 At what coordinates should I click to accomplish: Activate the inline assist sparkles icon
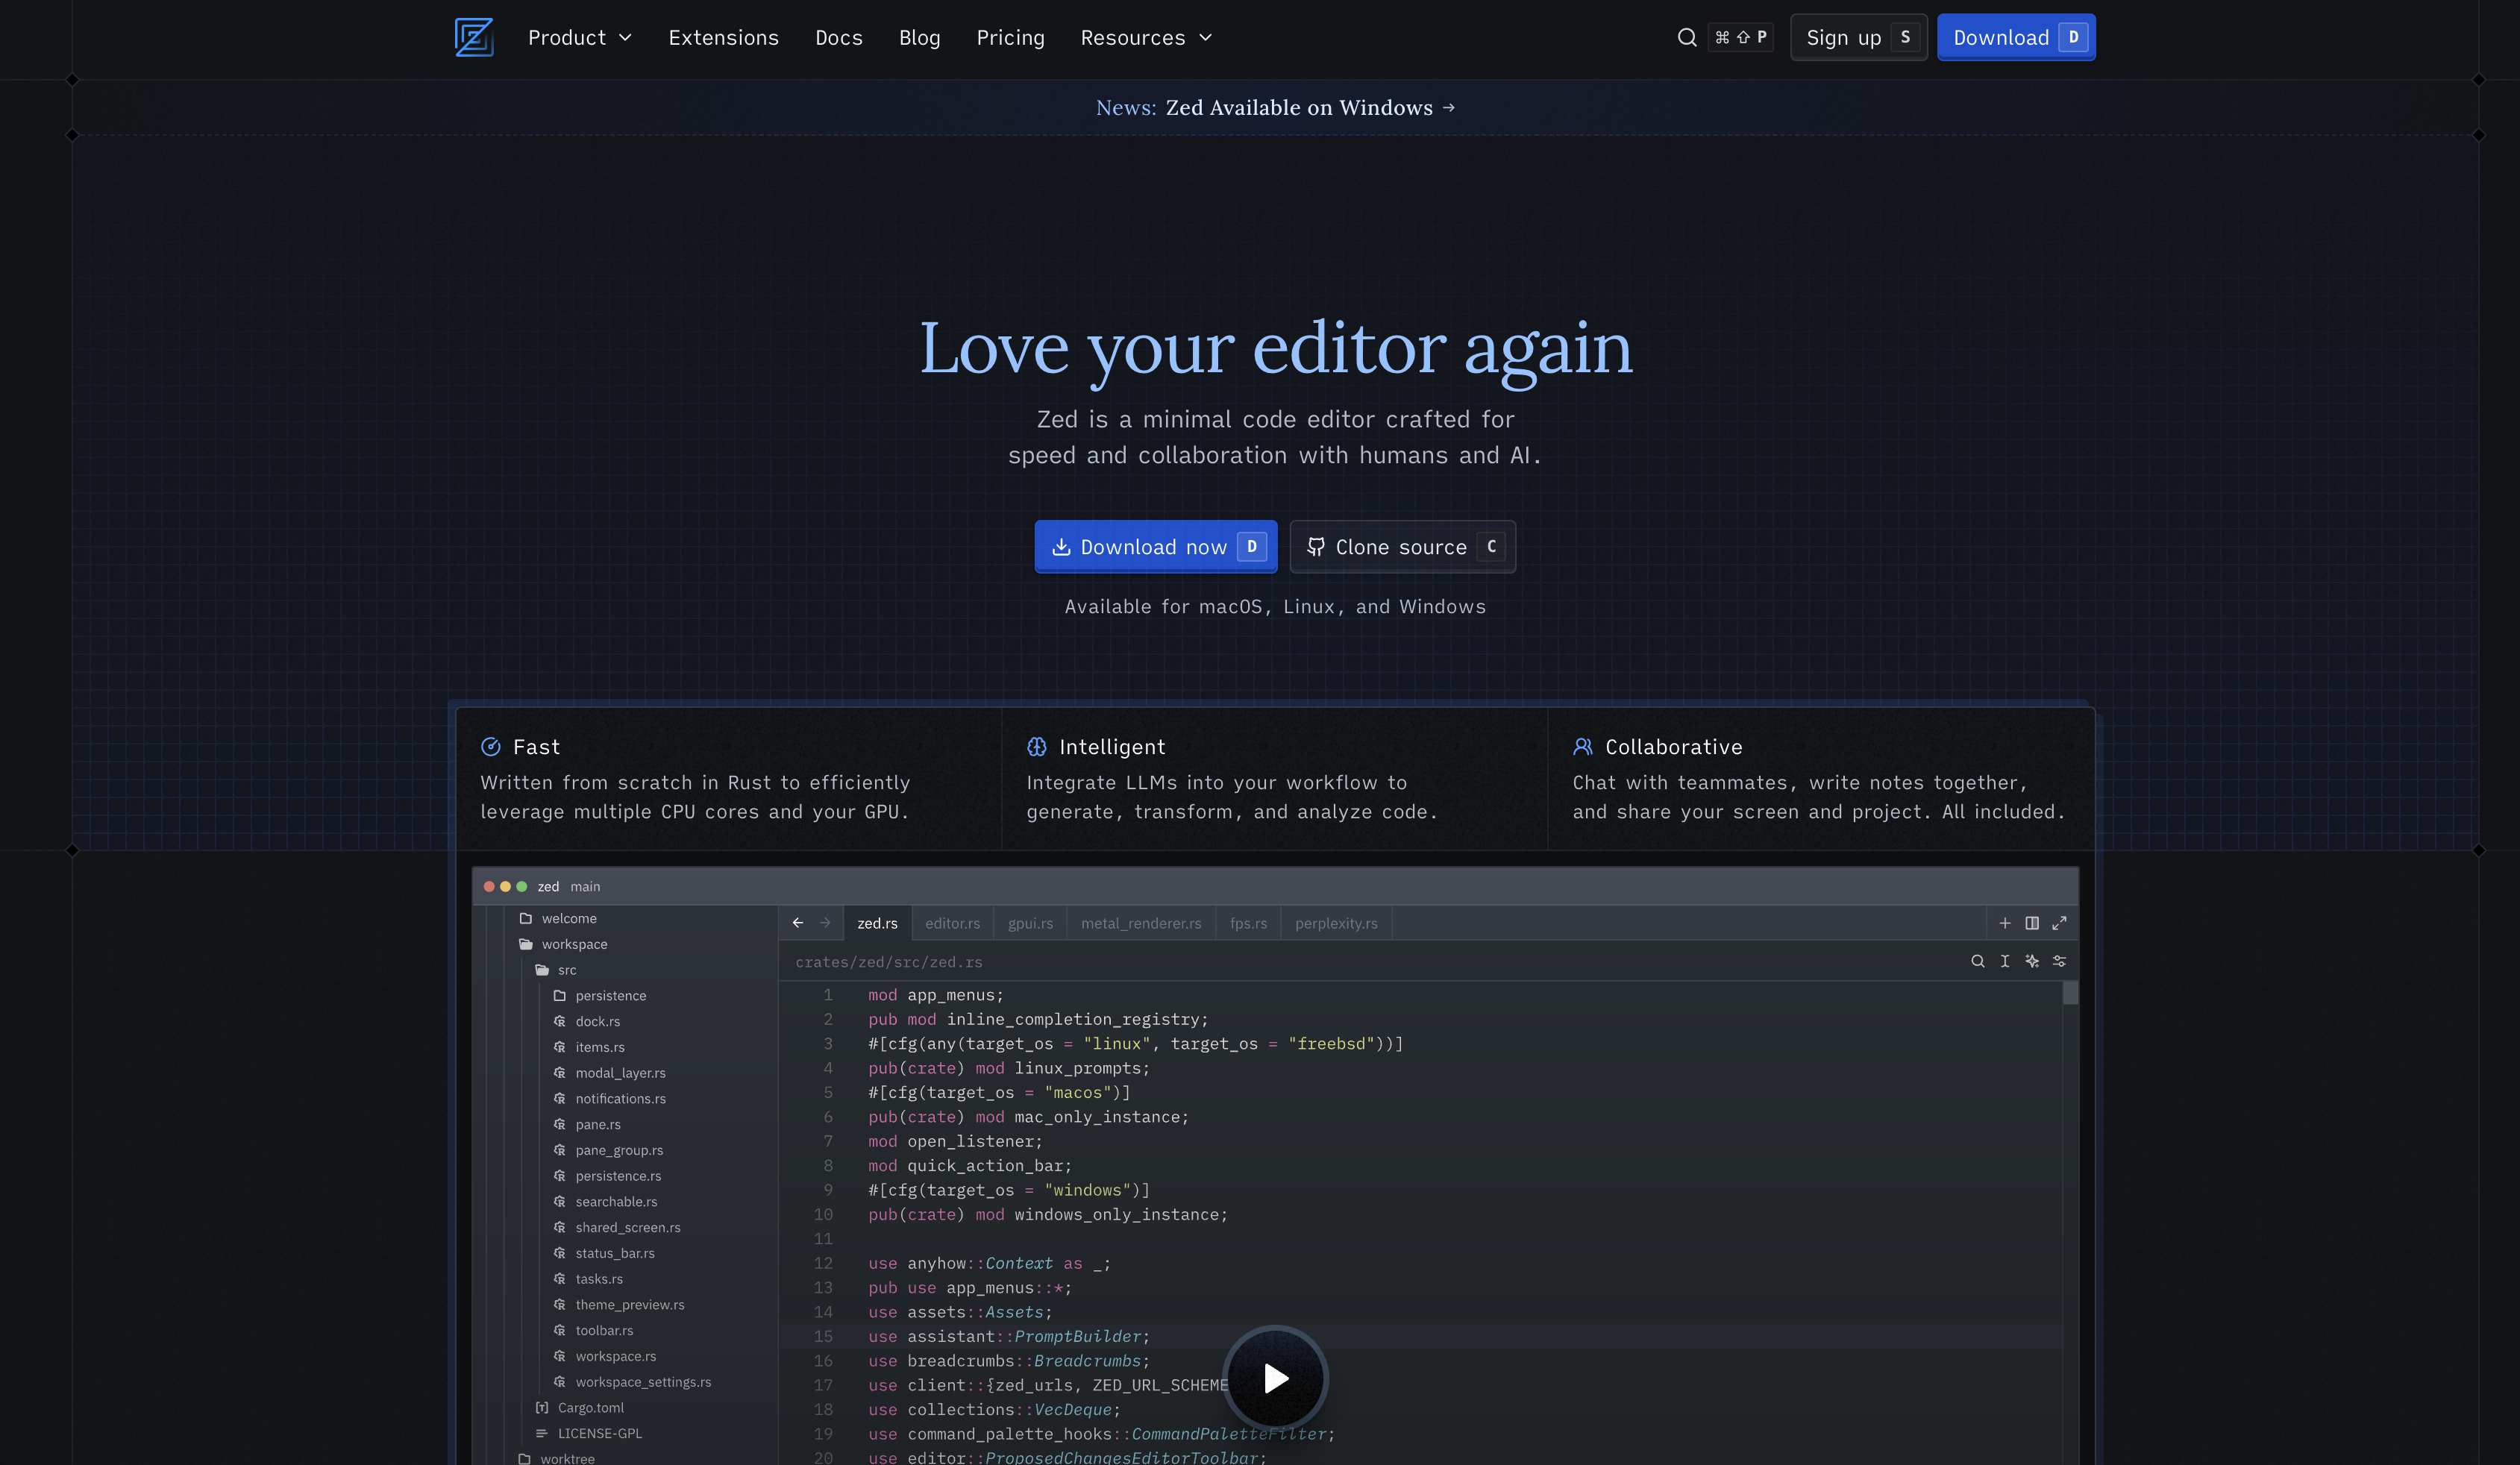(x=2032, y=961)
